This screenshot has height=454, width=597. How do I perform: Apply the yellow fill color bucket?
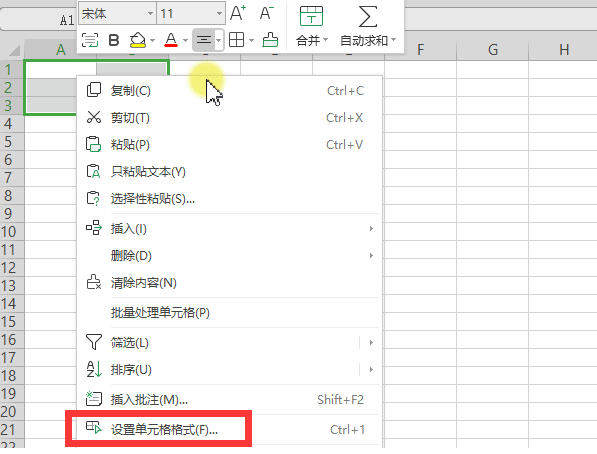tap(137, 40)
